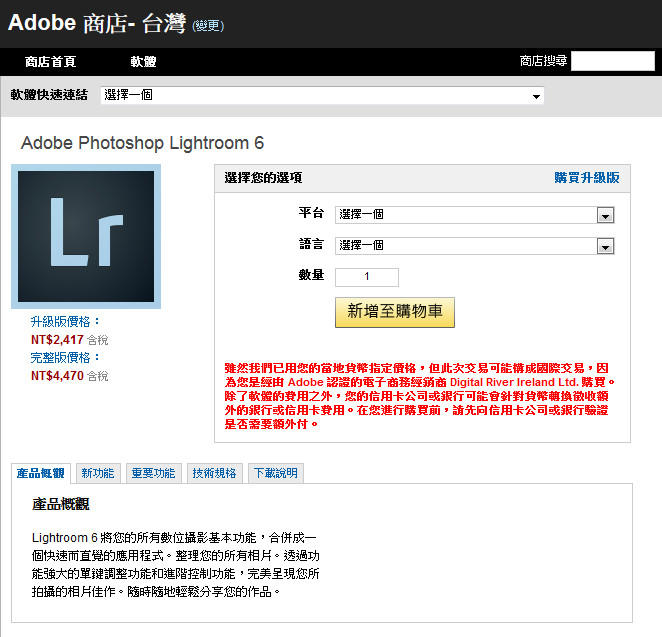Open the 軟體快速連結 dropdown

click(x=322, y=95)
